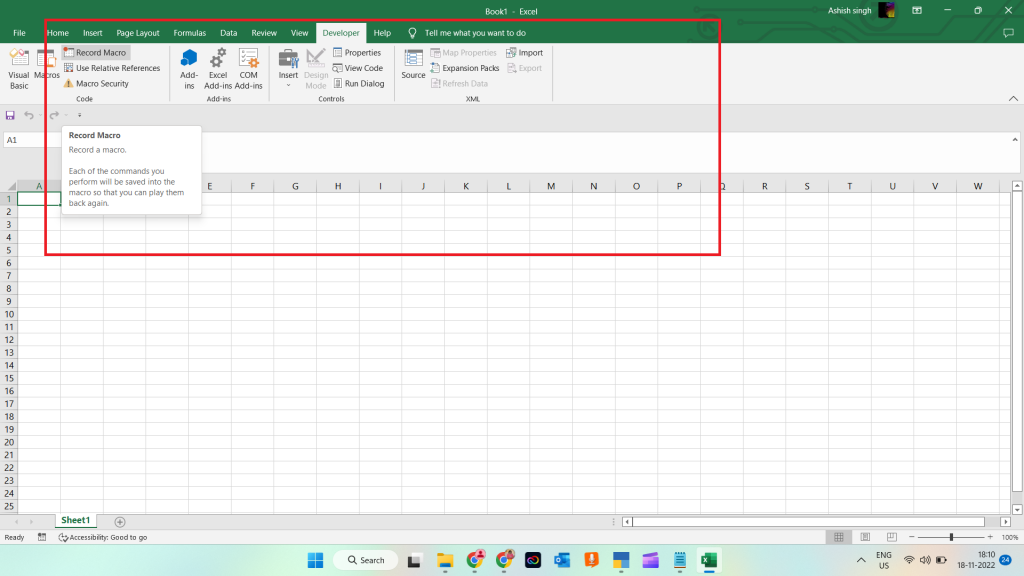Click the Undo button

coord(29,115)
